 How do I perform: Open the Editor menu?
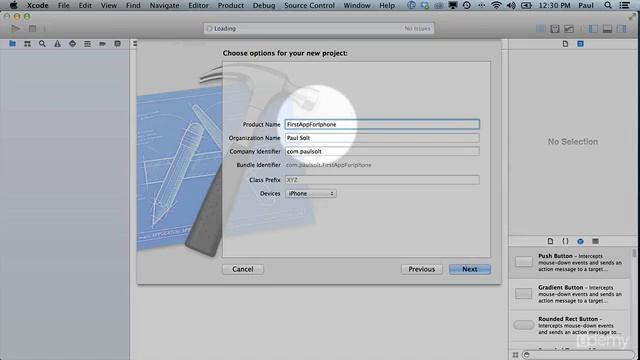198,5
